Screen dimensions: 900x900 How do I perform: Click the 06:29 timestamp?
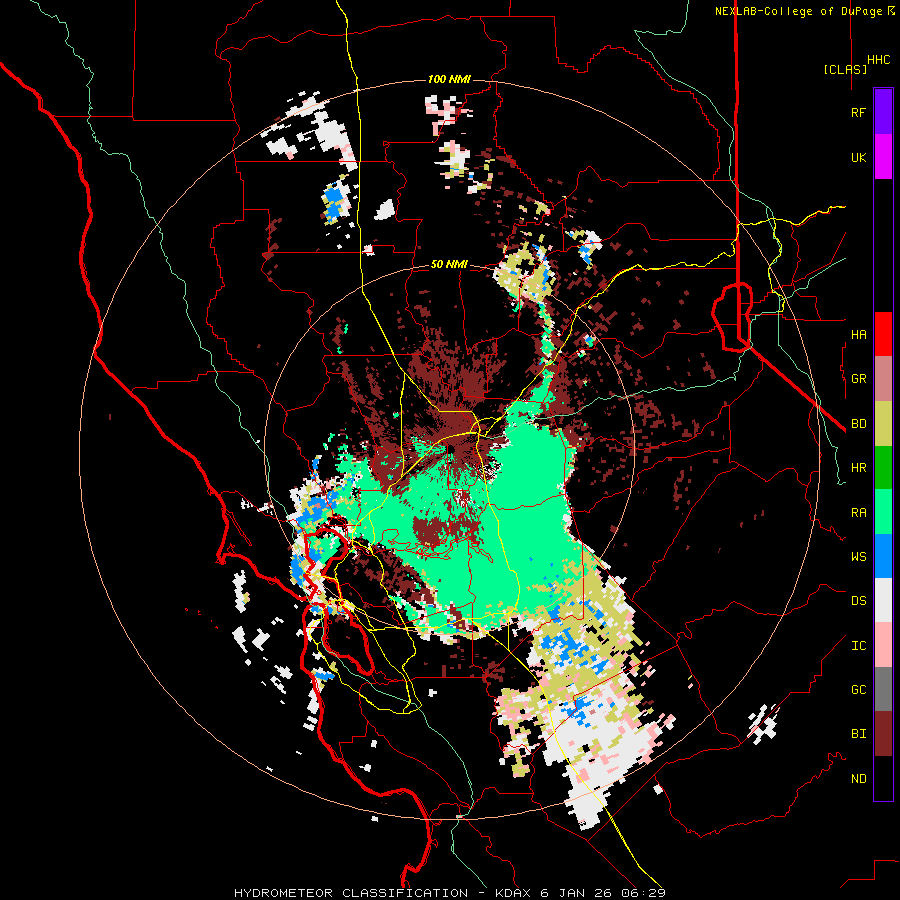(642, 893)
